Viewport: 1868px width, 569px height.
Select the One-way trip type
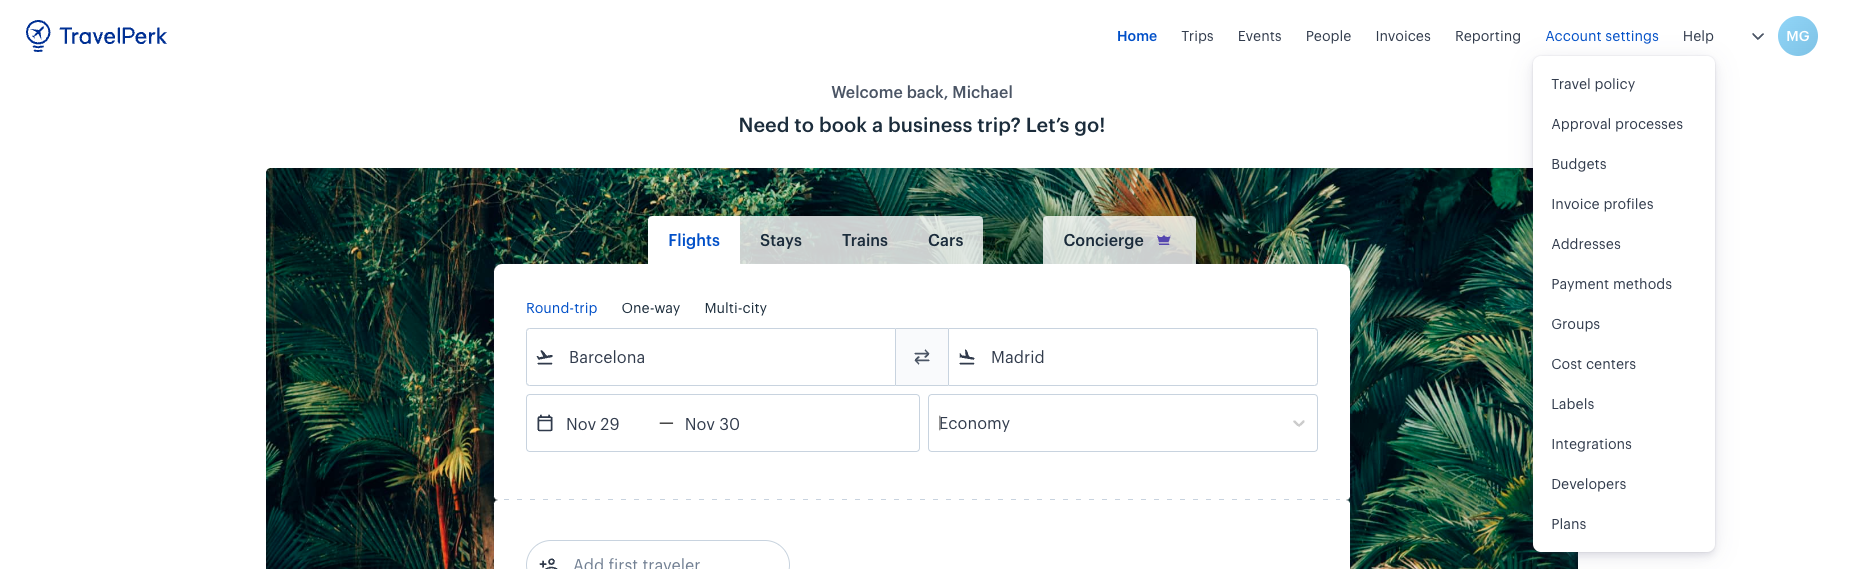[651, 308]
